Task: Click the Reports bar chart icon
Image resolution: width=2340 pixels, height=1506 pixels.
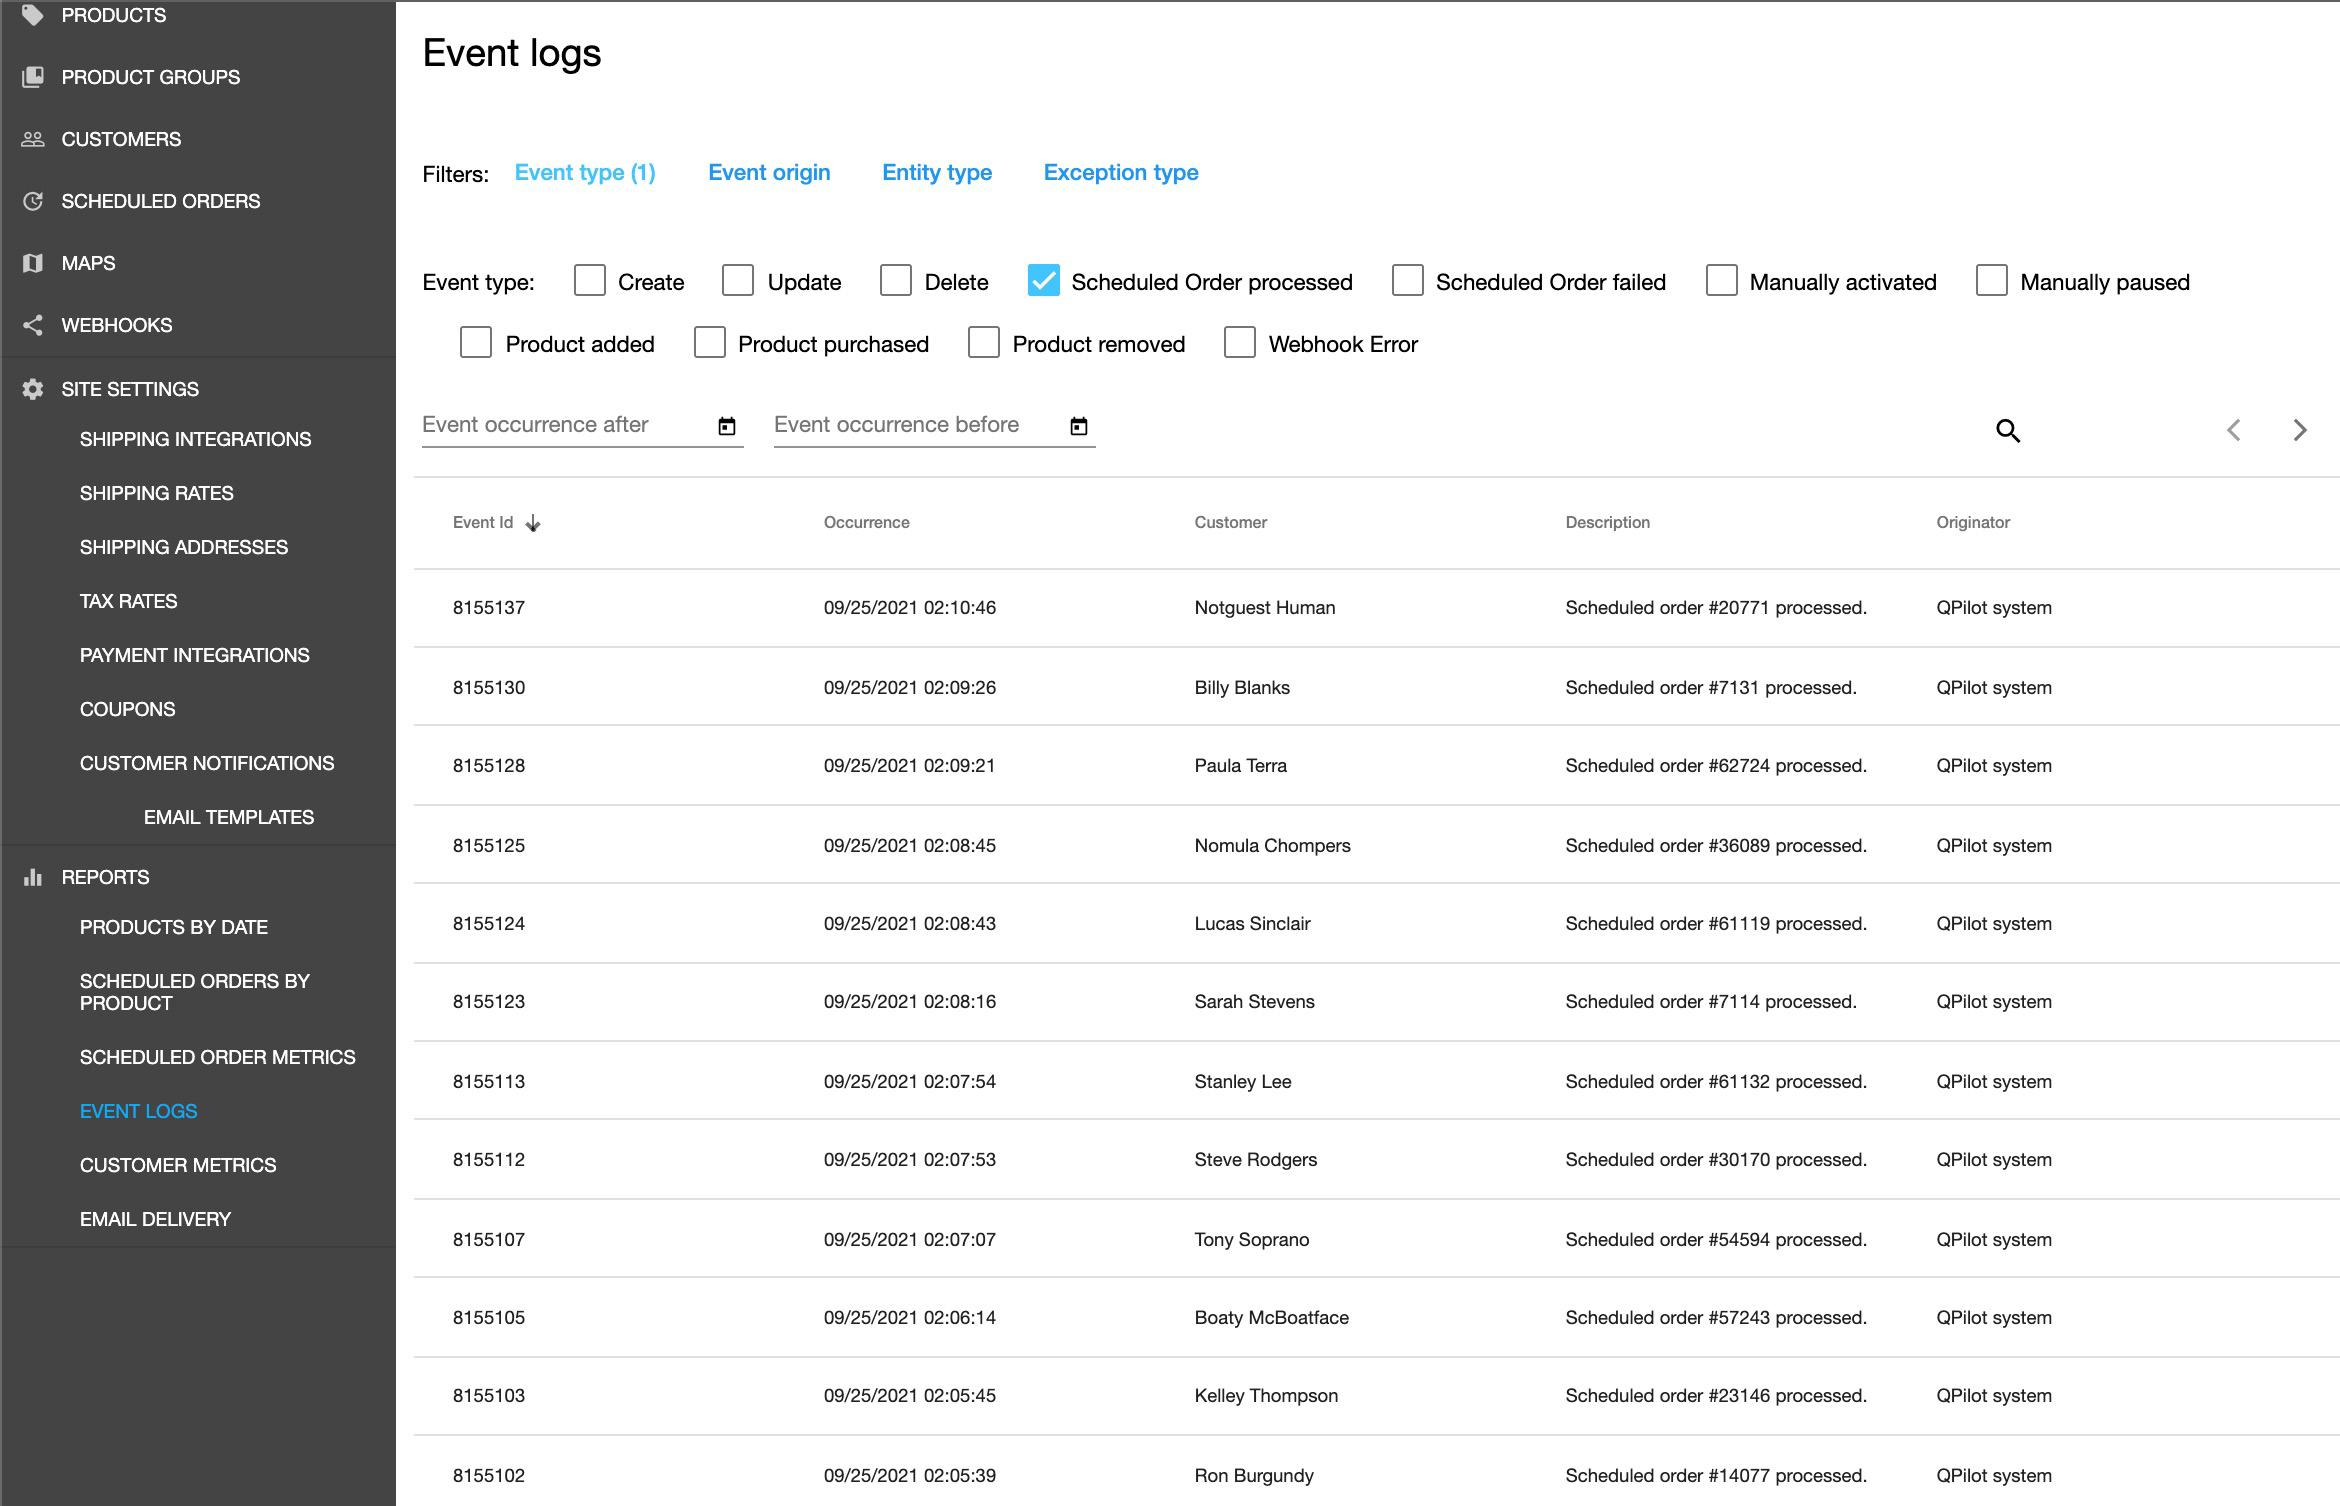Action: (x=33, y=877)
